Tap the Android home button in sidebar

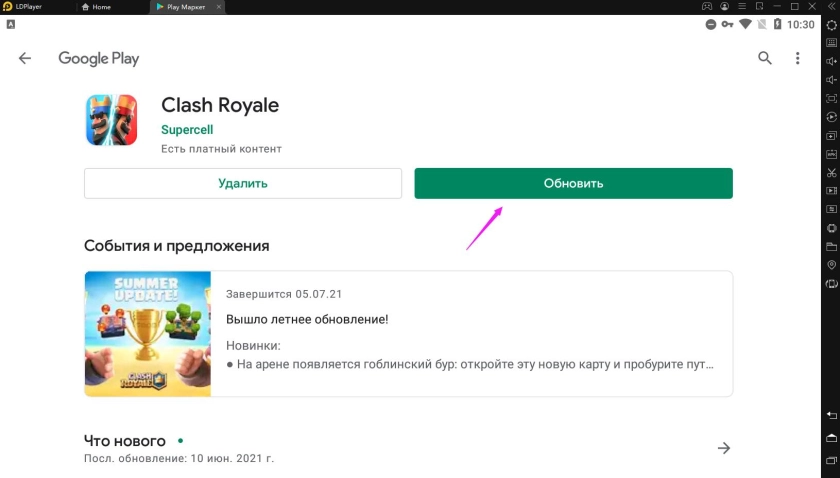pos(831,438)
